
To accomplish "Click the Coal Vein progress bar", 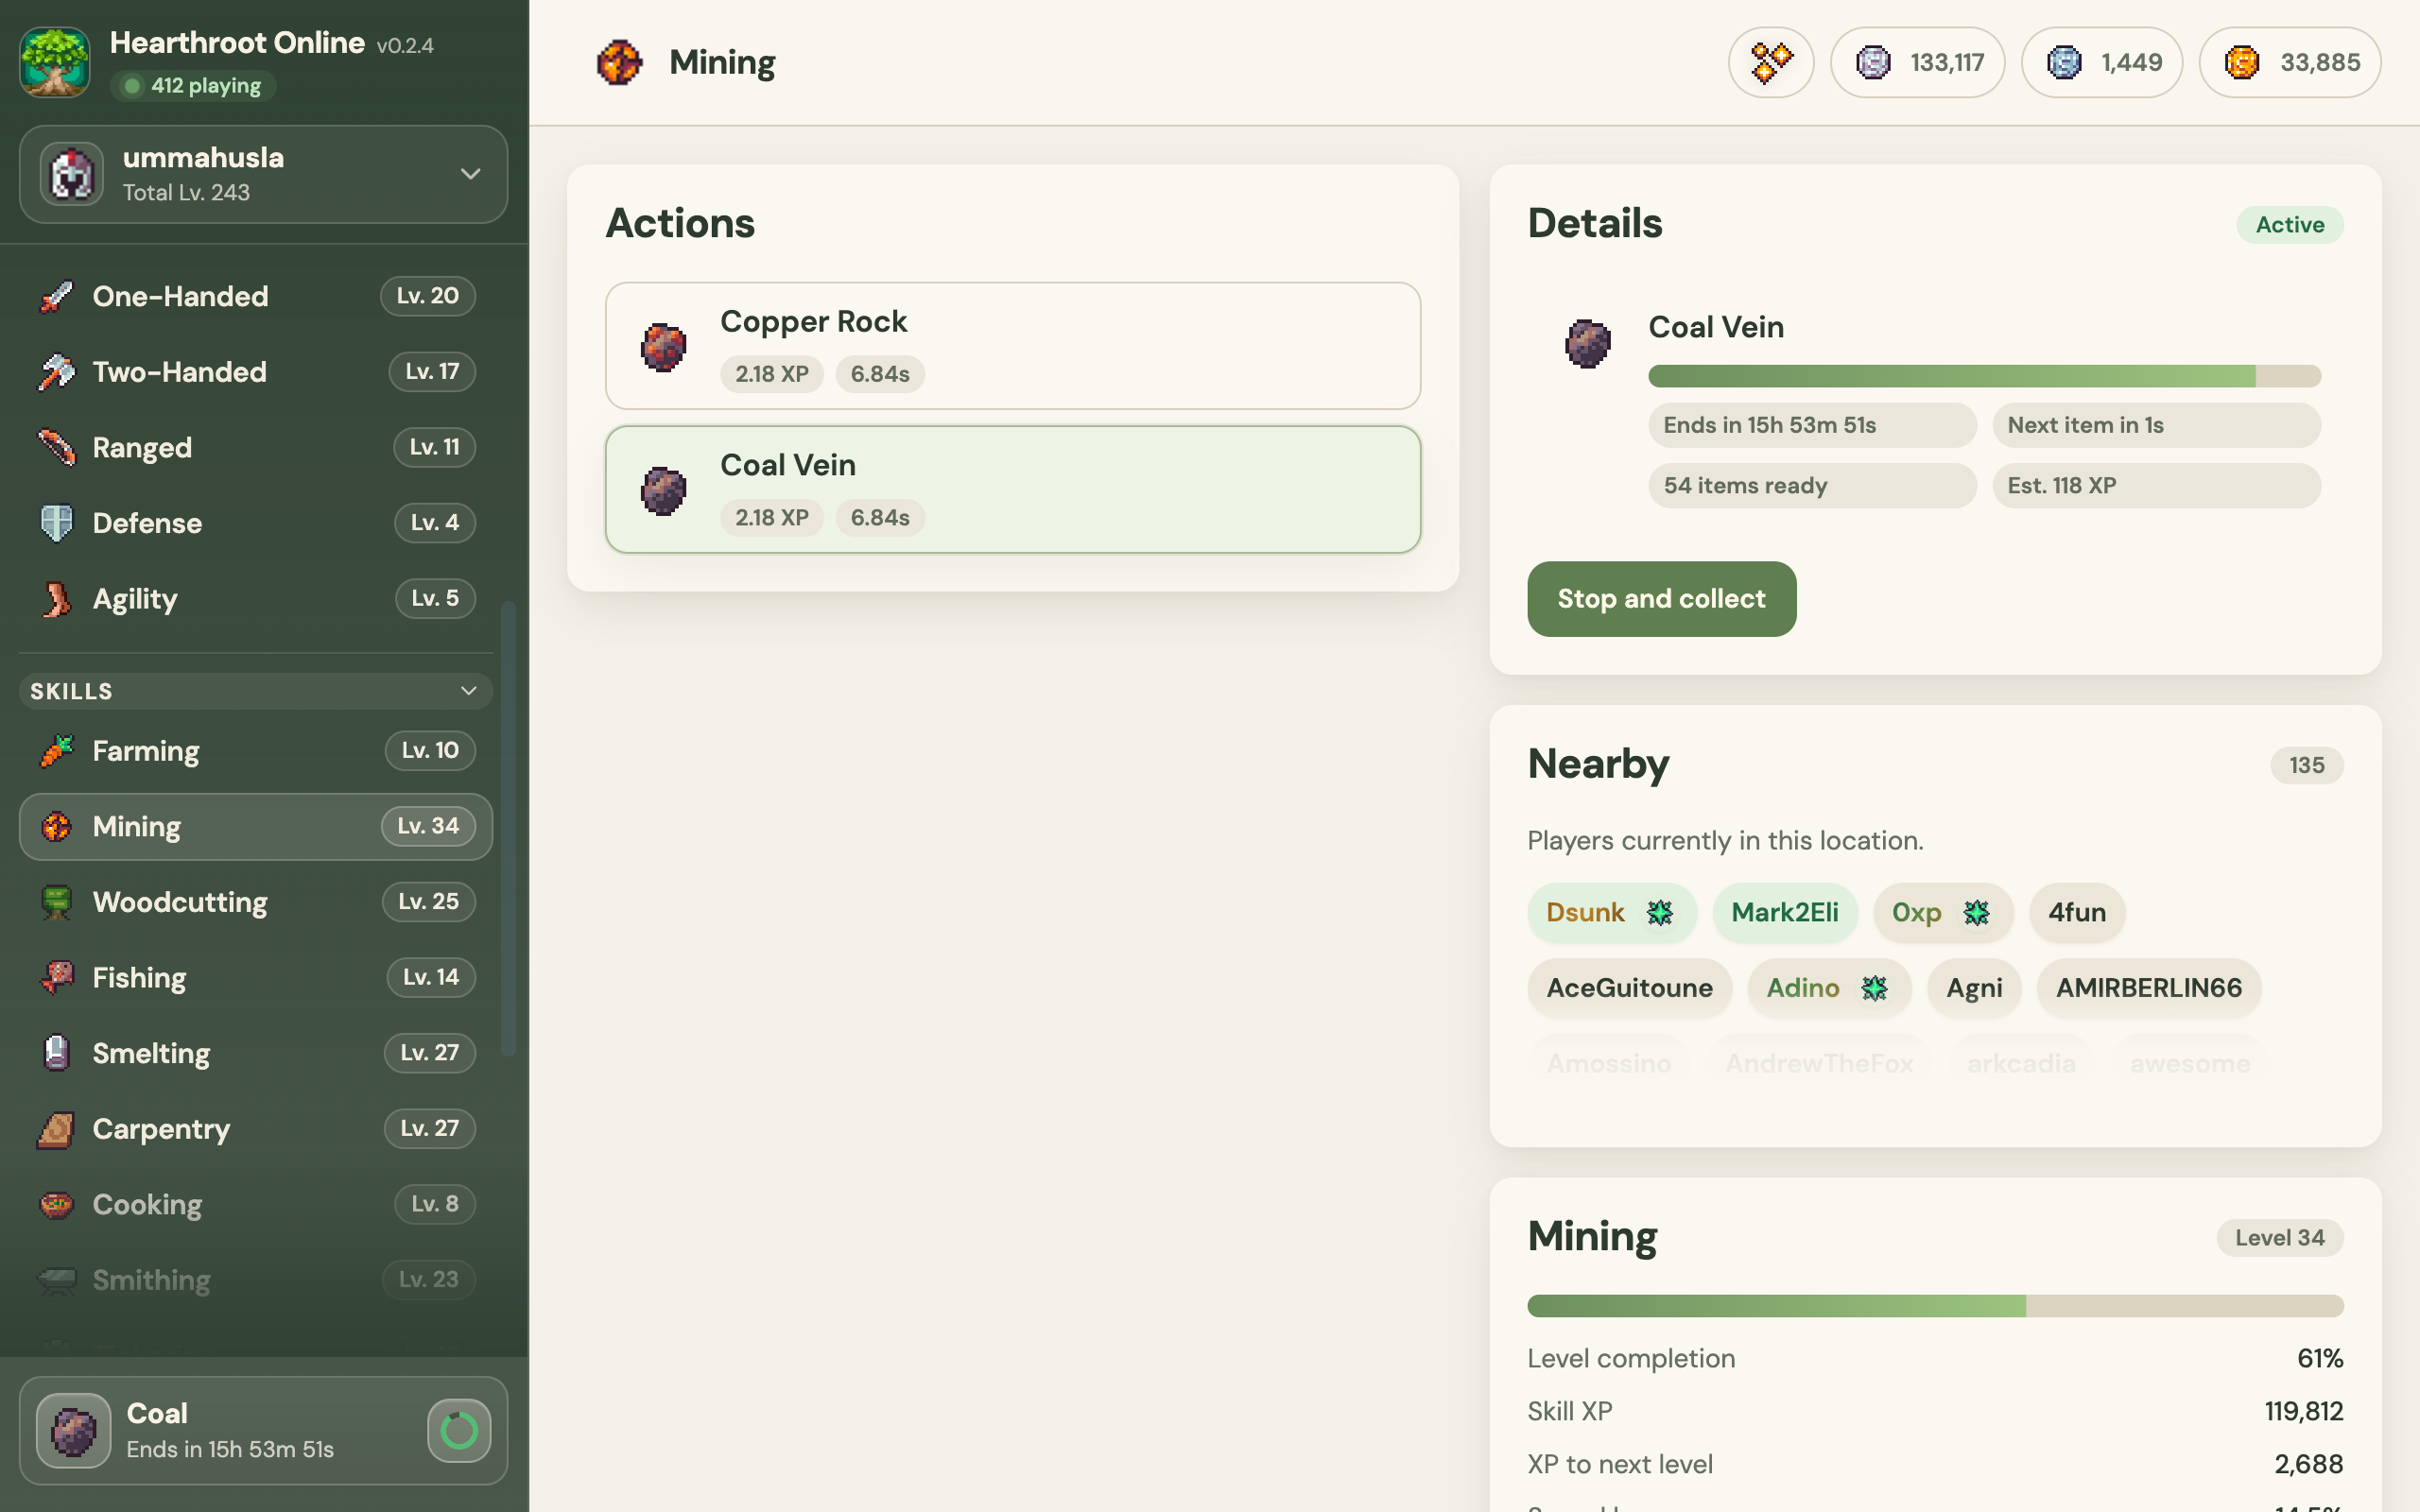I will point(1984,376).
